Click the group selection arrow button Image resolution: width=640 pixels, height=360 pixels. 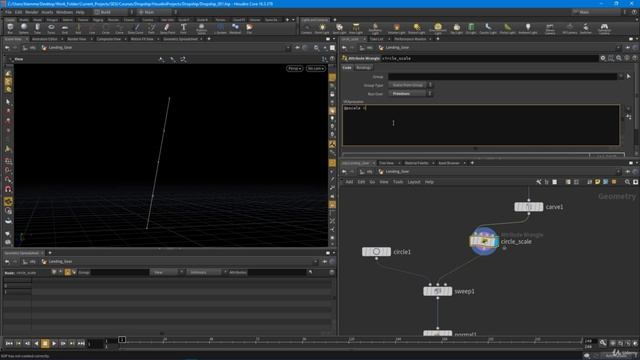[629, 76]
